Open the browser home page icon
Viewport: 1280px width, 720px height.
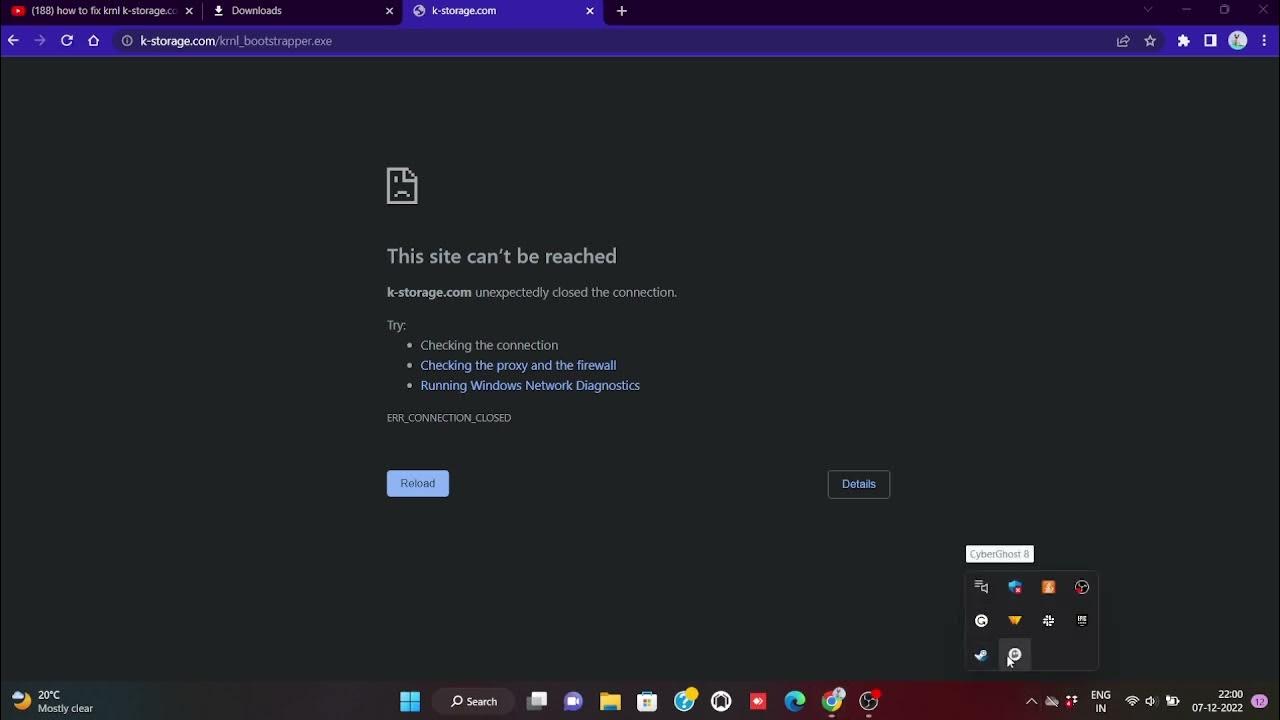[x=94, y=41]
